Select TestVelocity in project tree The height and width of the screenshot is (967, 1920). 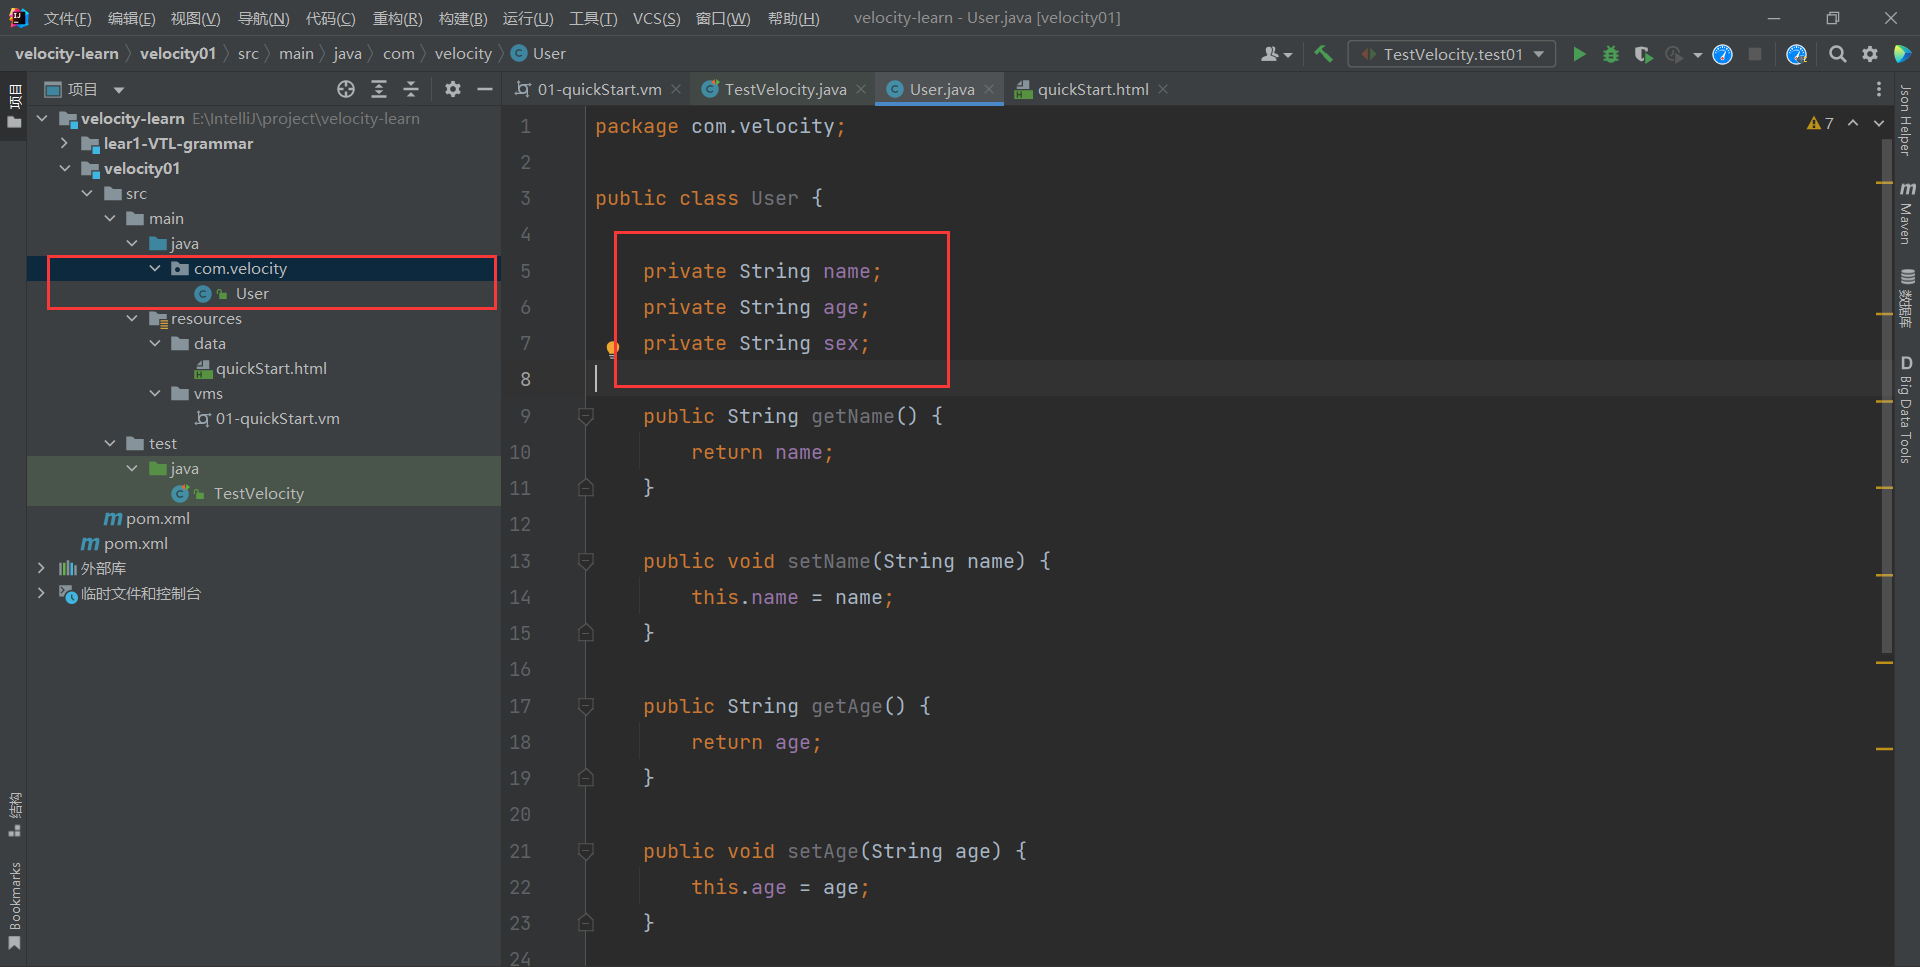[x=258, y=493]
